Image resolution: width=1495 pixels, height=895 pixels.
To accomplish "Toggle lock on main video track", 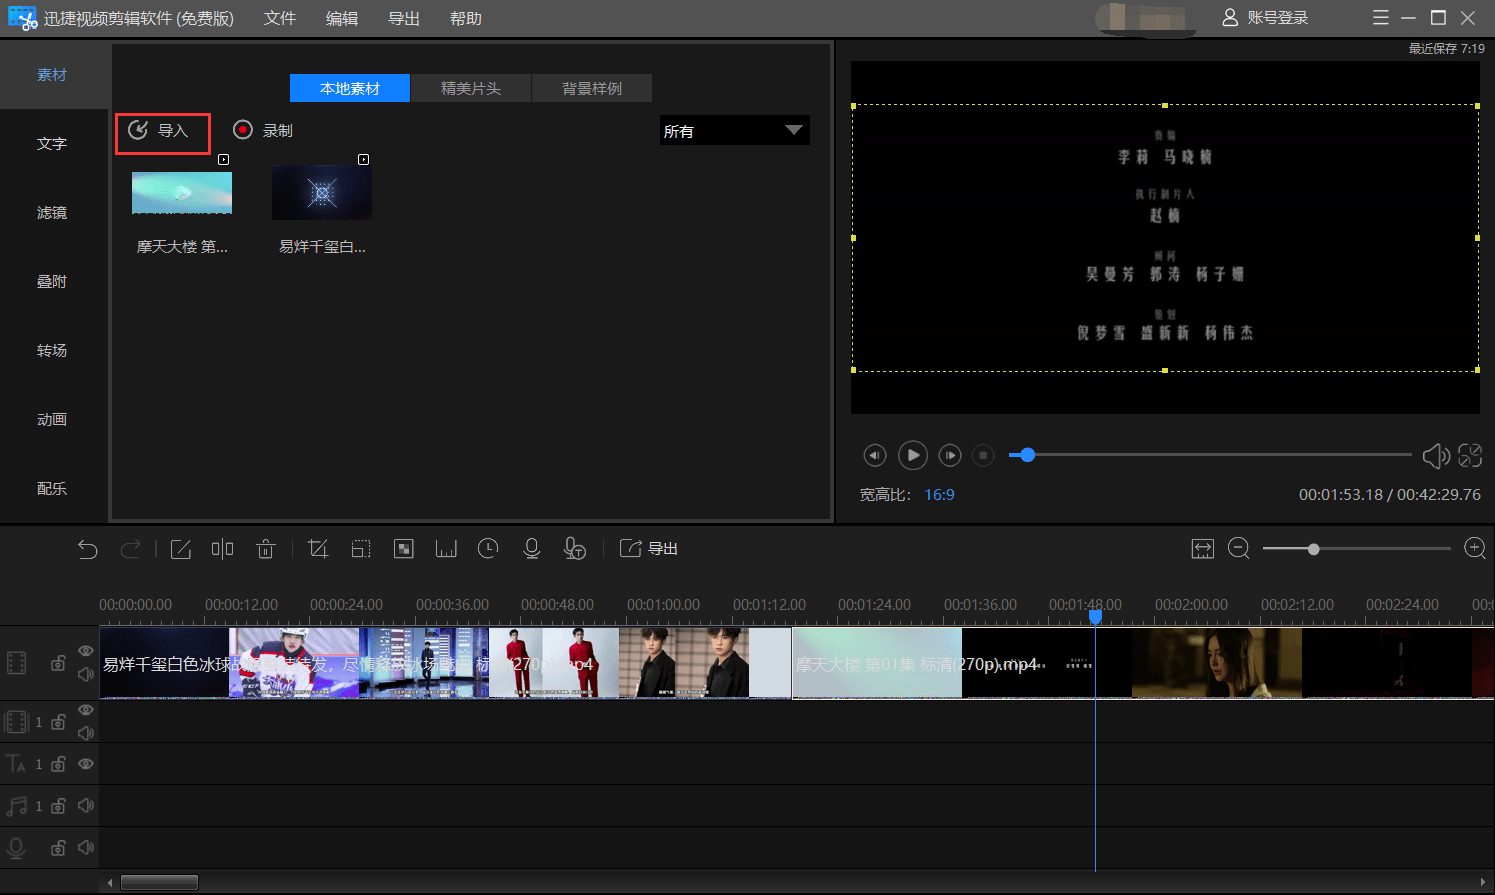I will pos(58,663).
